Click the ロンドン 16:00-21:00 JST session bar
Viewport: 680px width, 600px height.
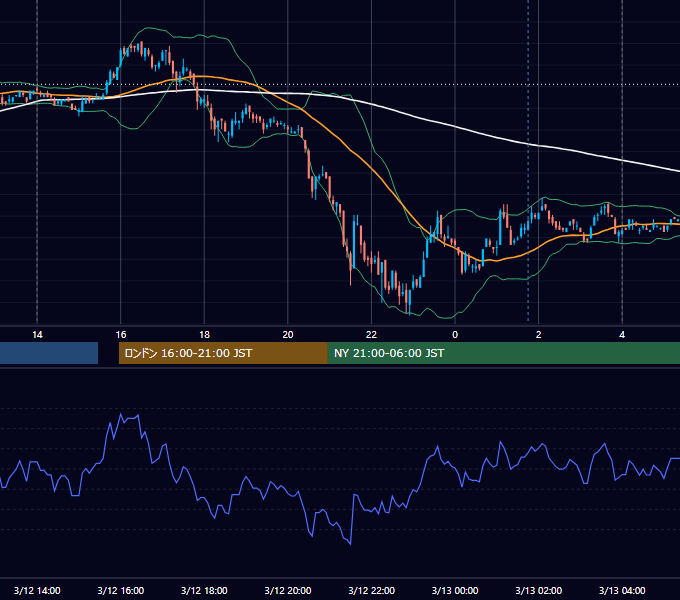point(223,353)
